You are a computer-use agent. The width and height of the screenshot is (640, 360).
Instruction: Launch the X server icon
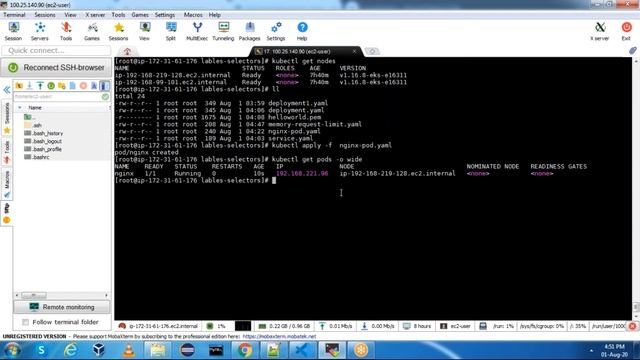pos(600,31)
